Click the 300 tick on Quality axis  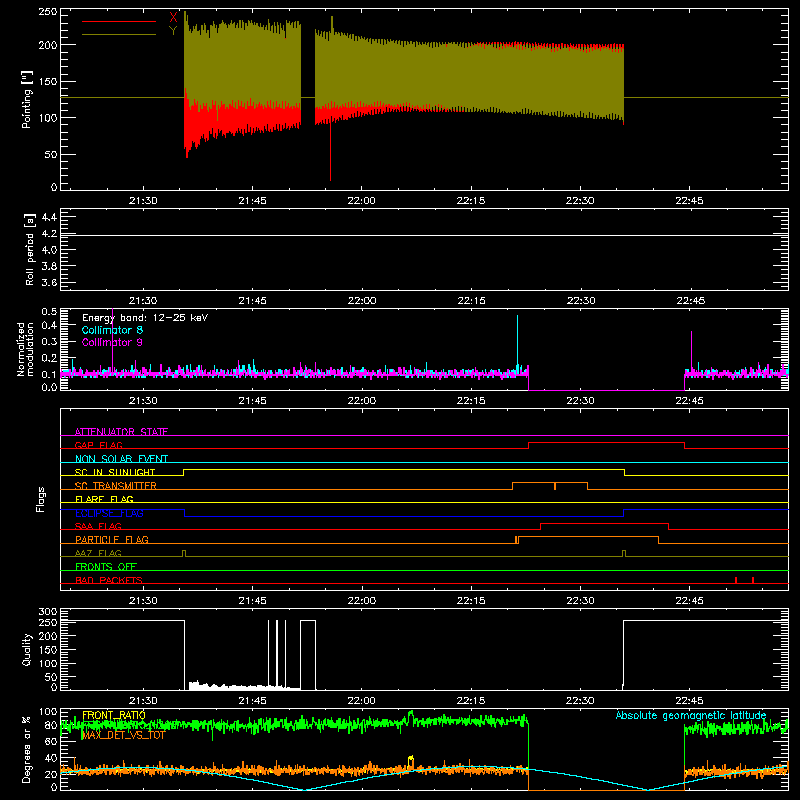48,612
